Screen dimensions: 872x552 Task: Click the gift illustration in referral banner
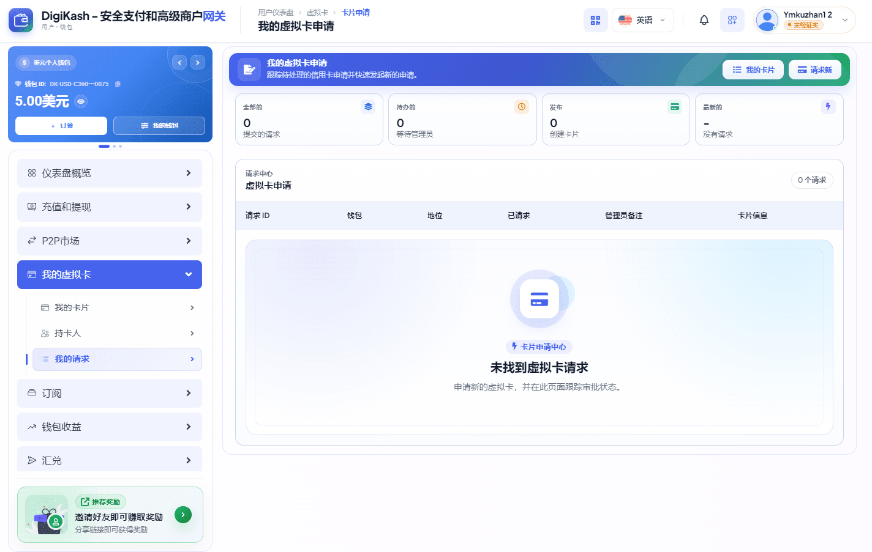coord(47,515)
